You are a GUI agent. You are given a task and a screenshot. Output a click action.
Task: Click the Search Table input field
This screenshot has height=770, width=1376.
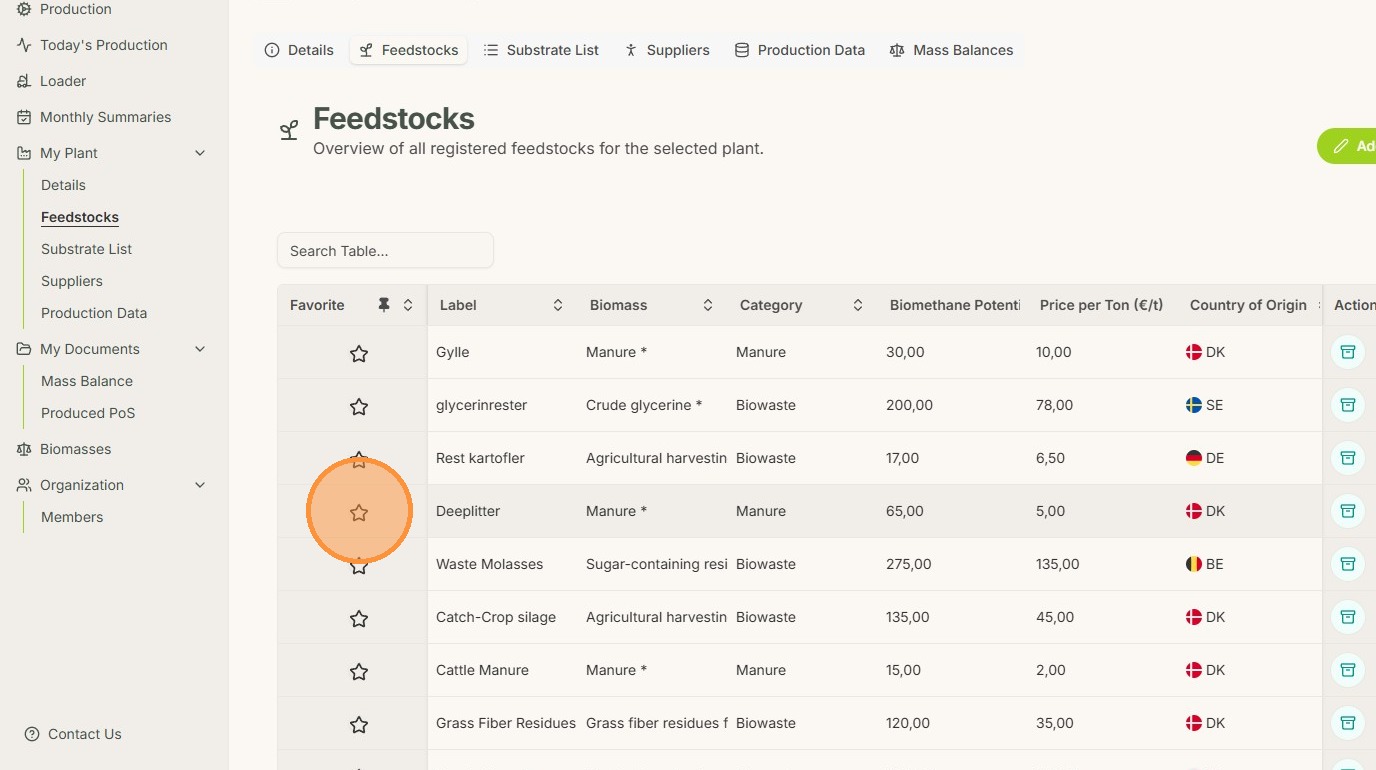[385, 251]
